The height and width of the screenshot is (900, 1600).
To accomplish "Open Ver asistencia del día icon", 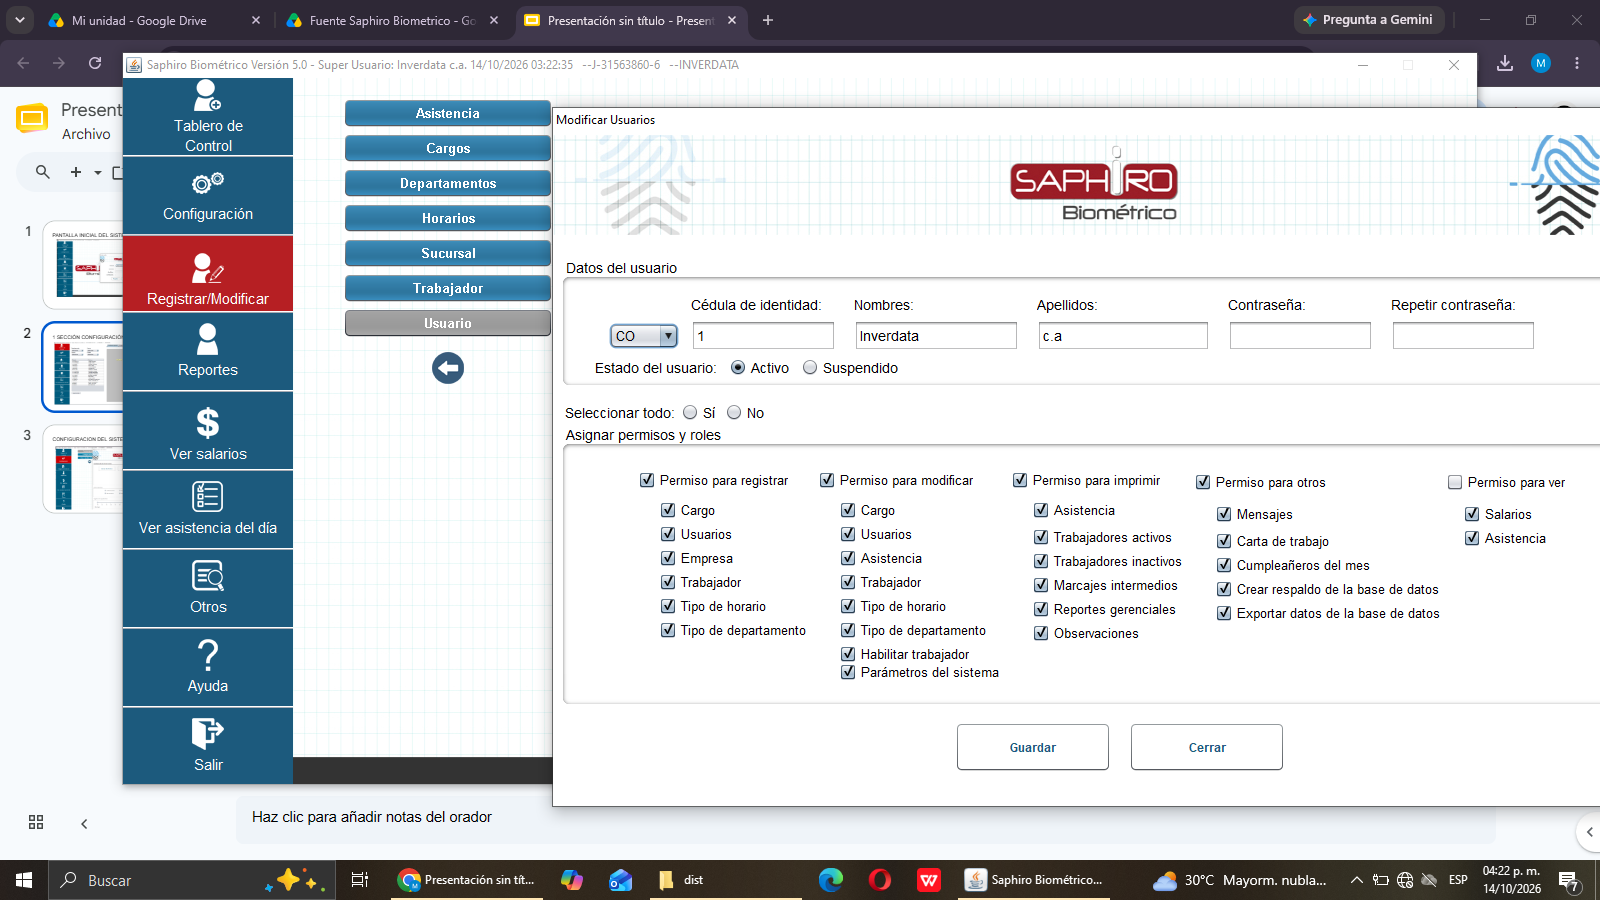I will click(208, 497).
